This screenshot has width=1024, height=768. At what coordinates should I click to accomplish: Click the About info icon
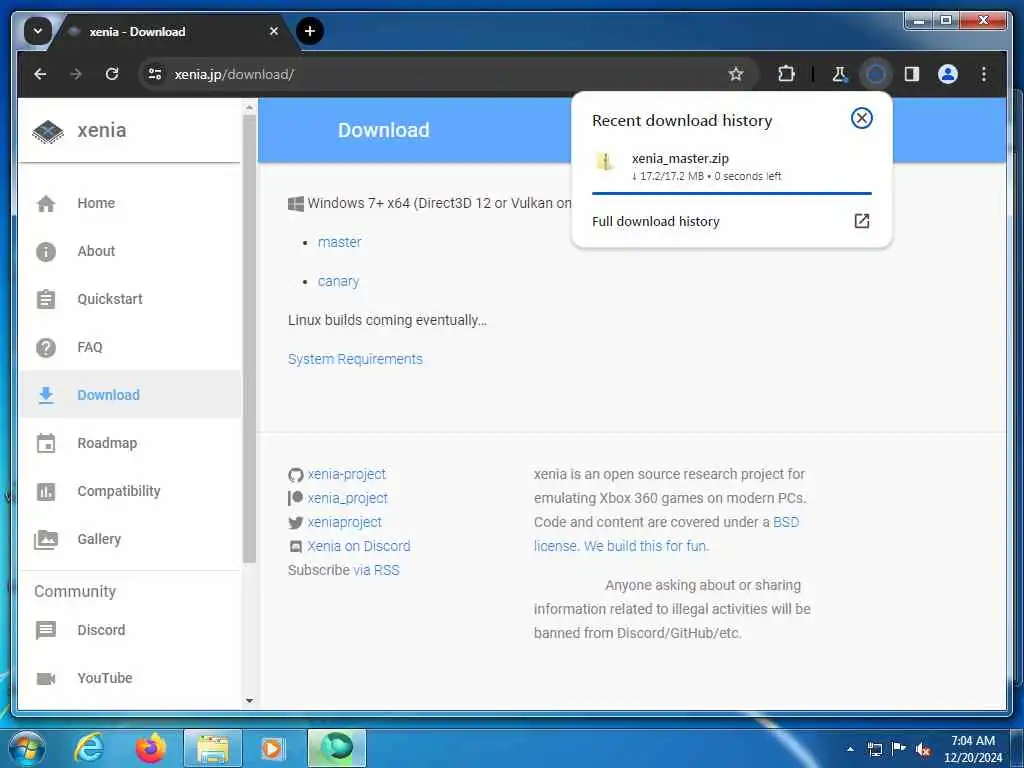(46, 251)
